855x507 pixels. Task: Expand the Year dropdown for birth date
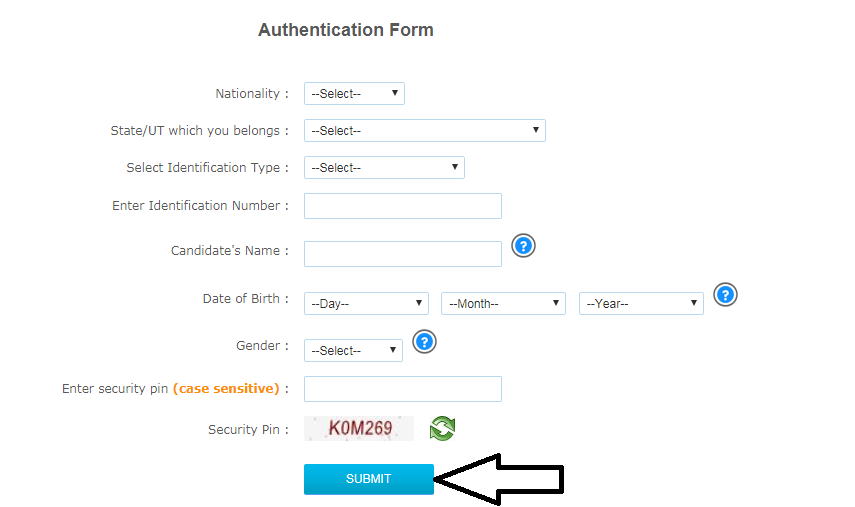641,303
